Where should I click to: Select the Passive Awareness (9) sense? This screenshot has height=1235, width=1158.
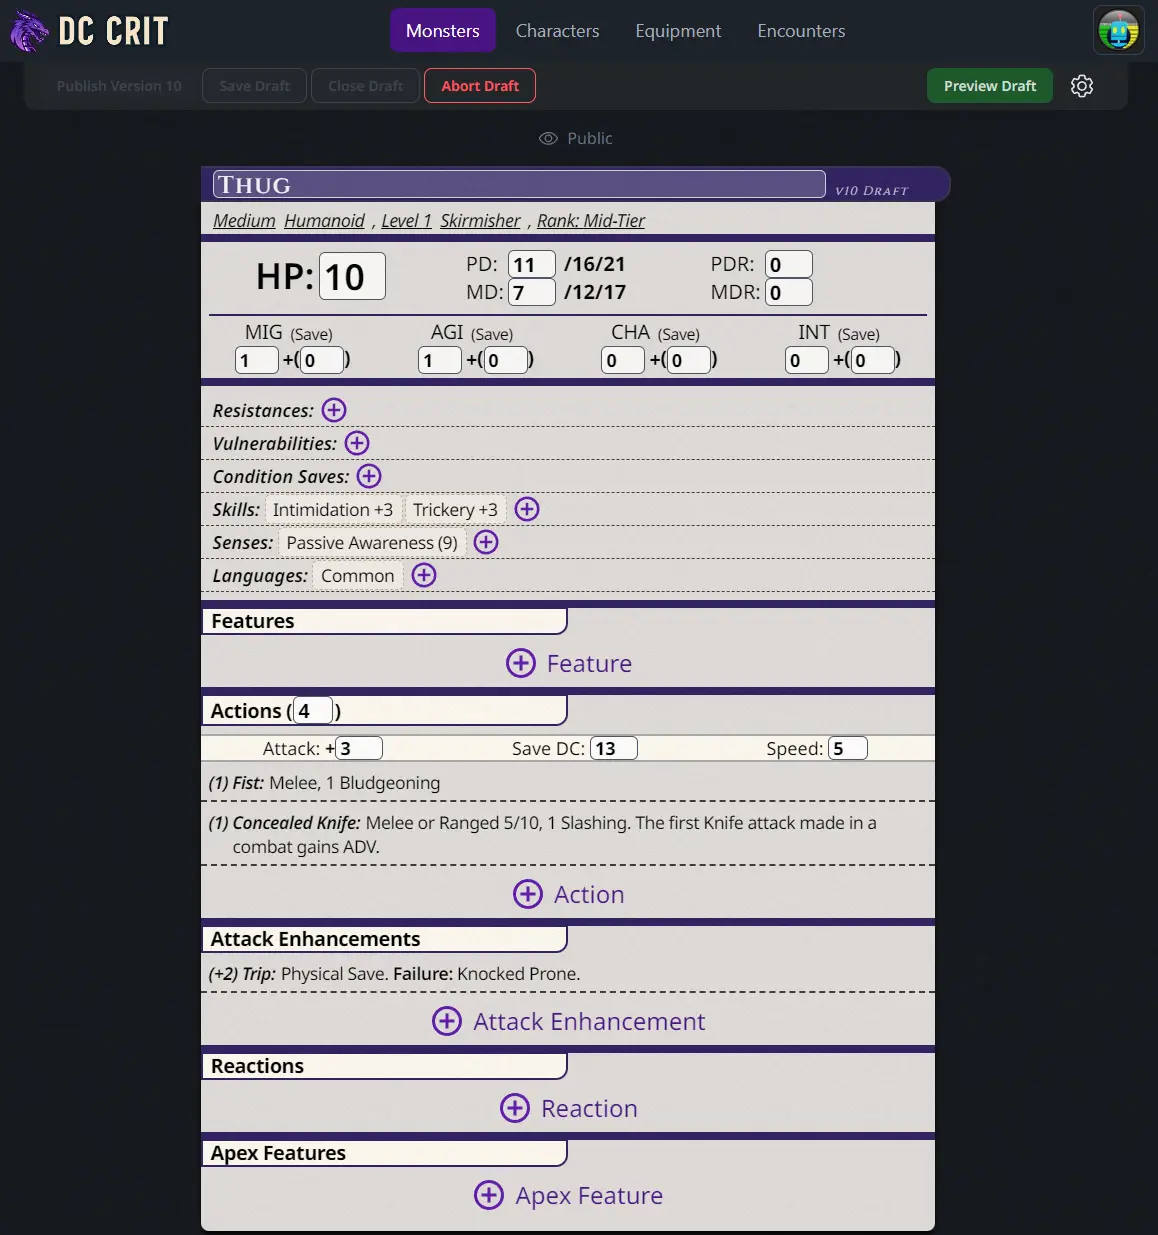click(x=372, y=543)
